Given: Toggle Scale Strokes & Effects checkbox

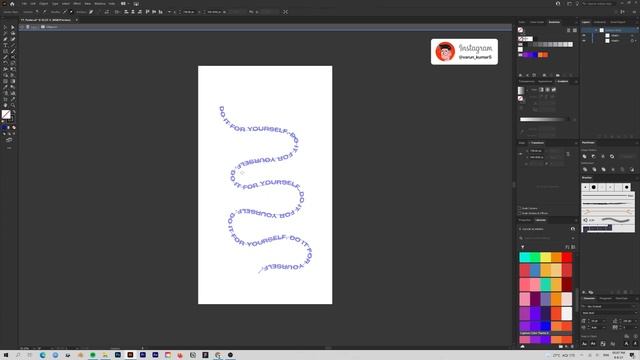Looking at the screenshot, I should point(520,213).
